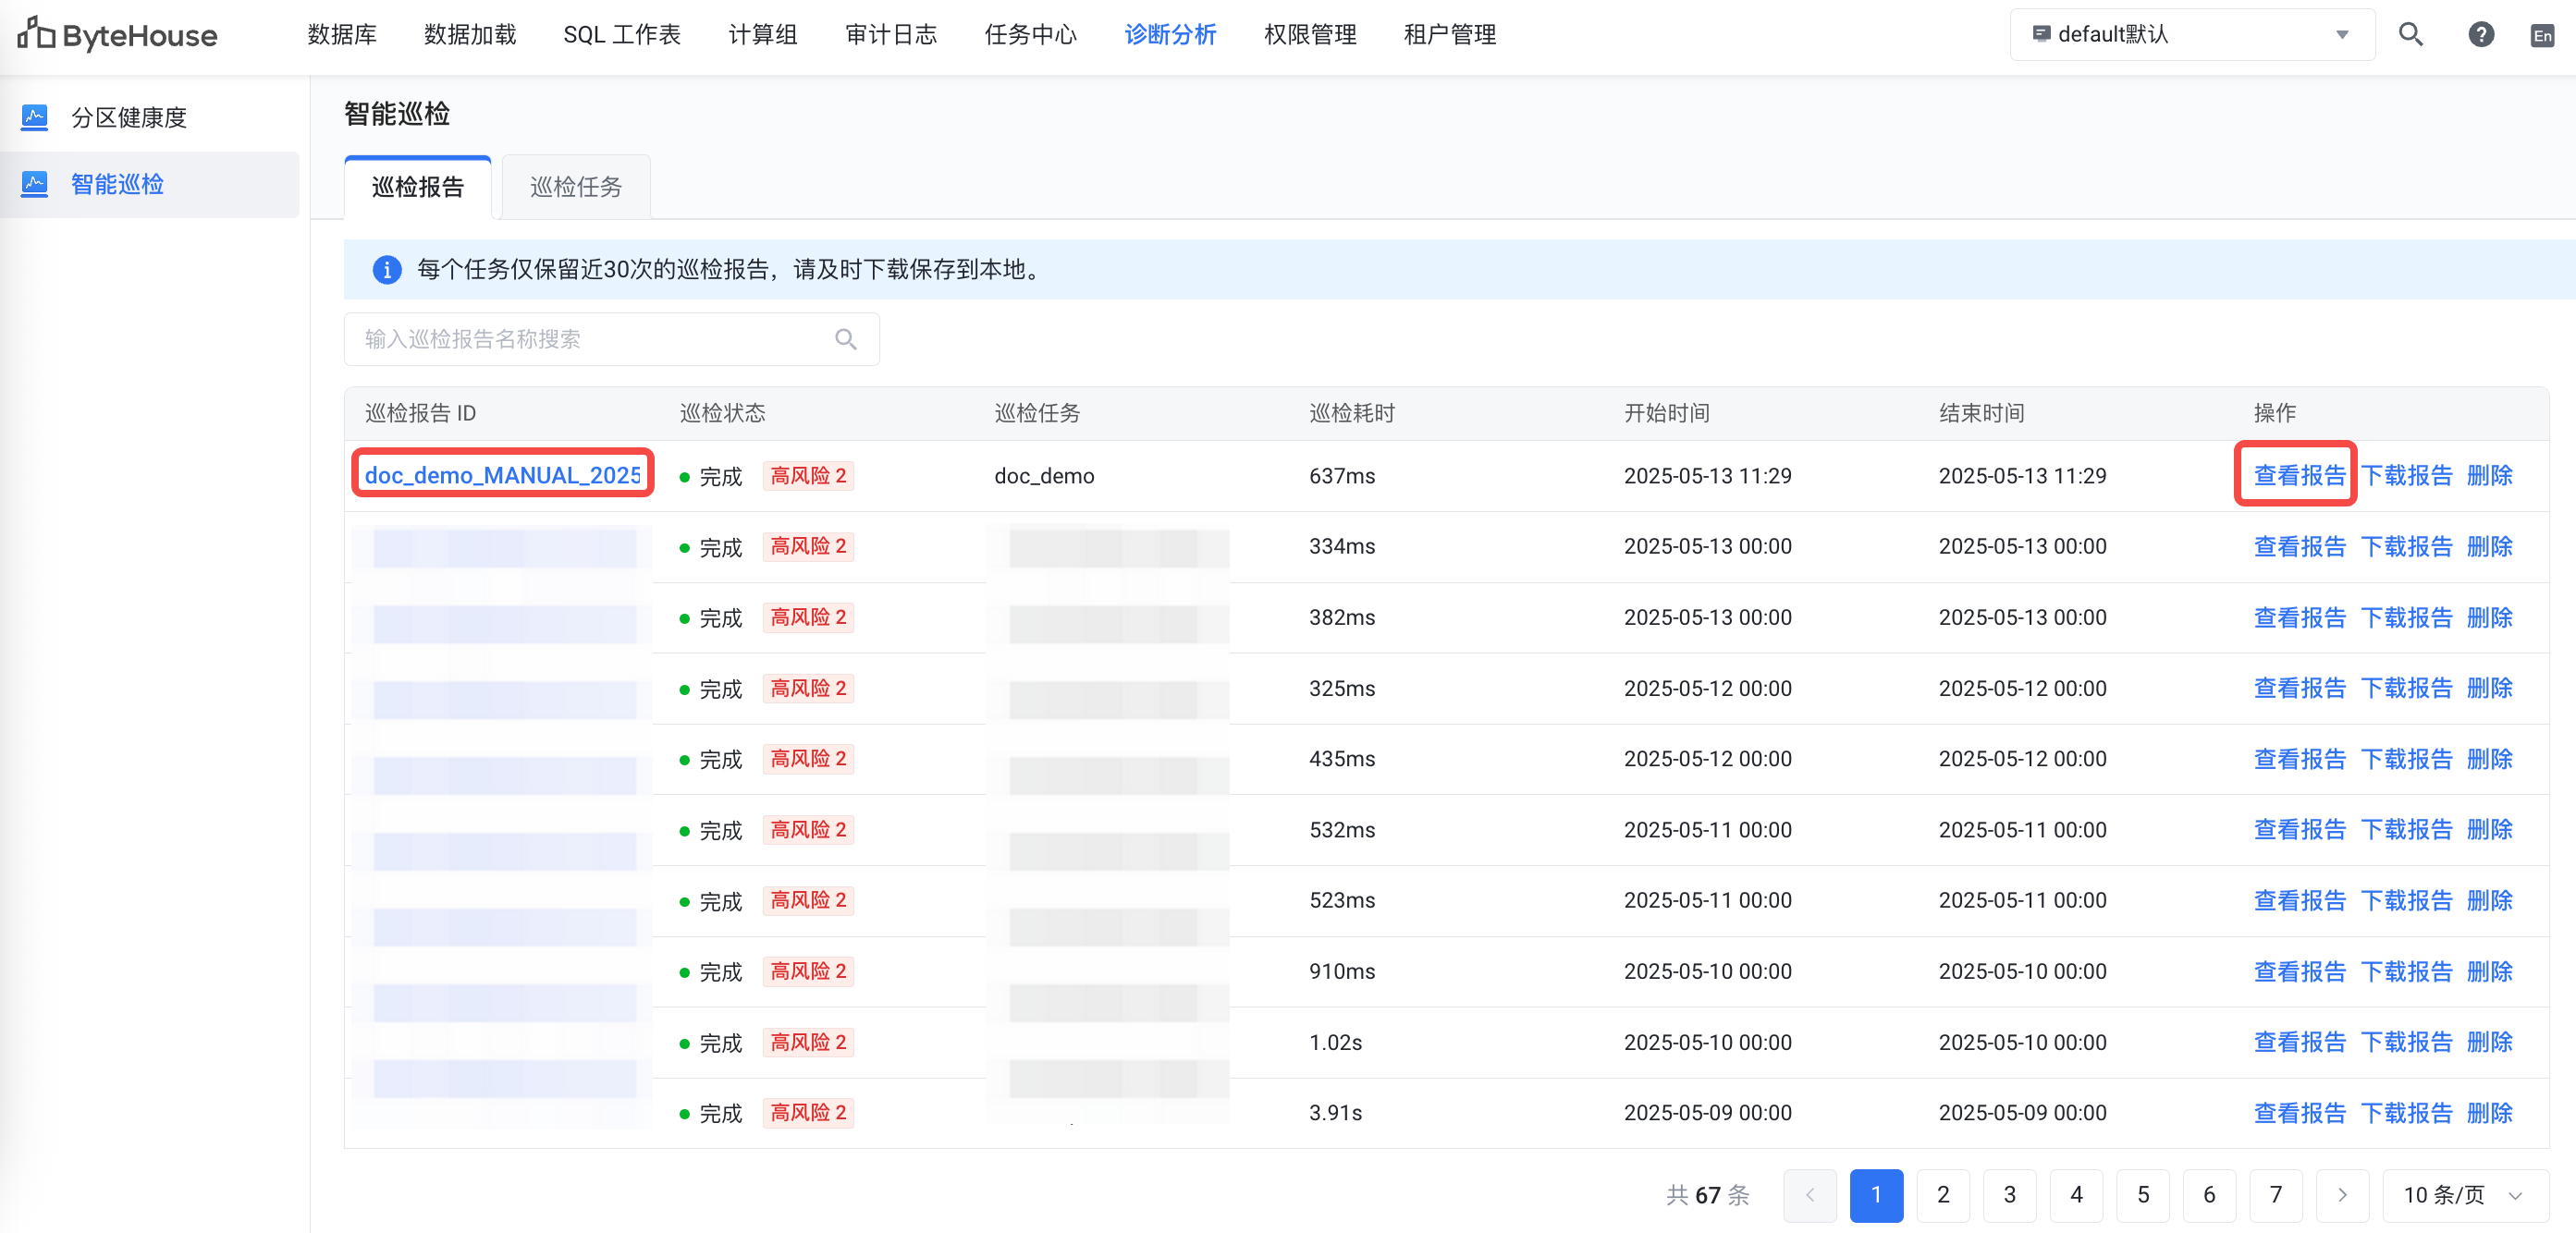2576x1233 pixels.
Task: Click the 1.02s duration cell
Action: 1335,1042
